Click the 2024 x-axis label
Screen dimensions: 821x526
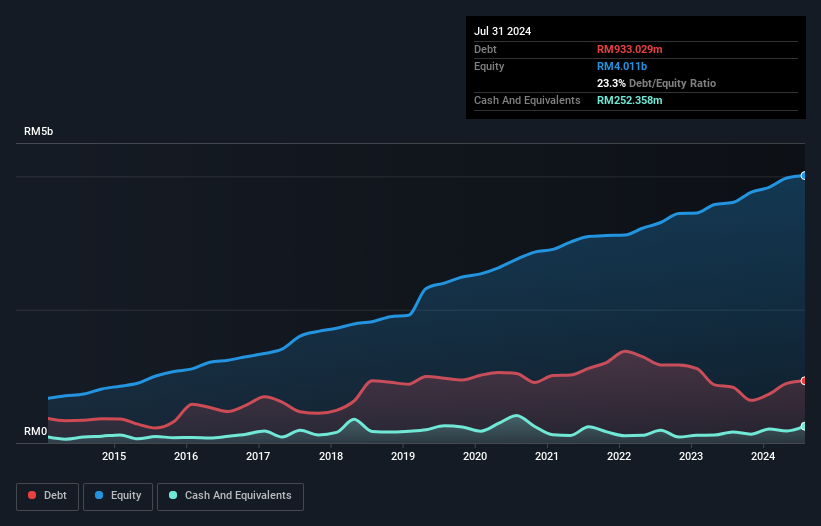pyautogui.click(x=763, y=456)
